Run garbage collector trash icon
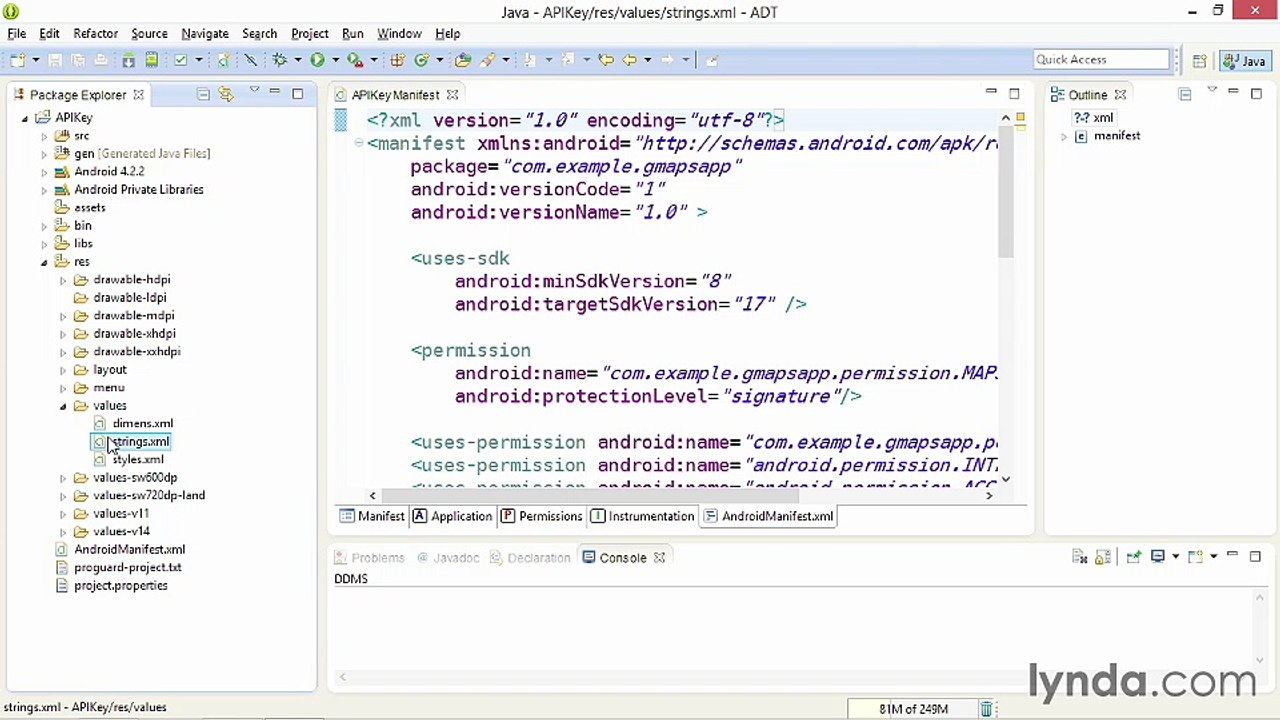Image resolution: width=1280 pixels, height=720 pixels. click(x=986, y=709)
